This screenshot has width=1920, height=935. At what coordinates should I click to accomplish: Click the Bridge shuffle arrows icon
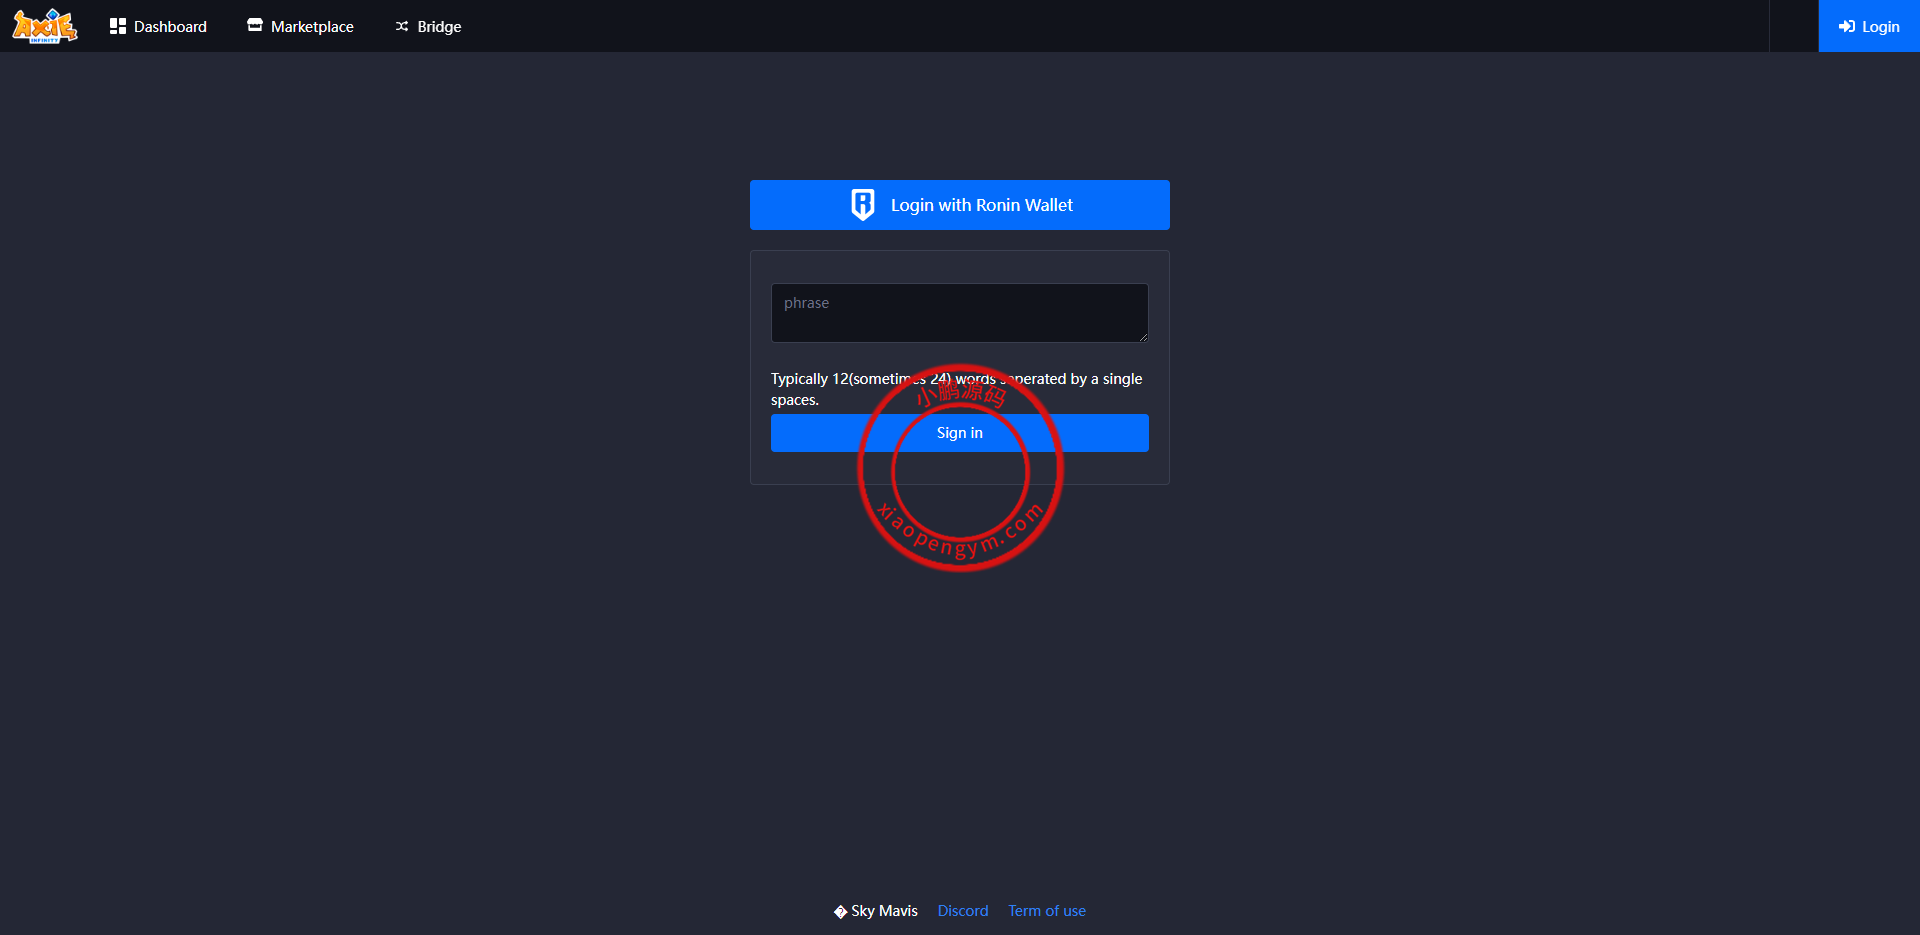pyautogui.click(x=402, y=26)
